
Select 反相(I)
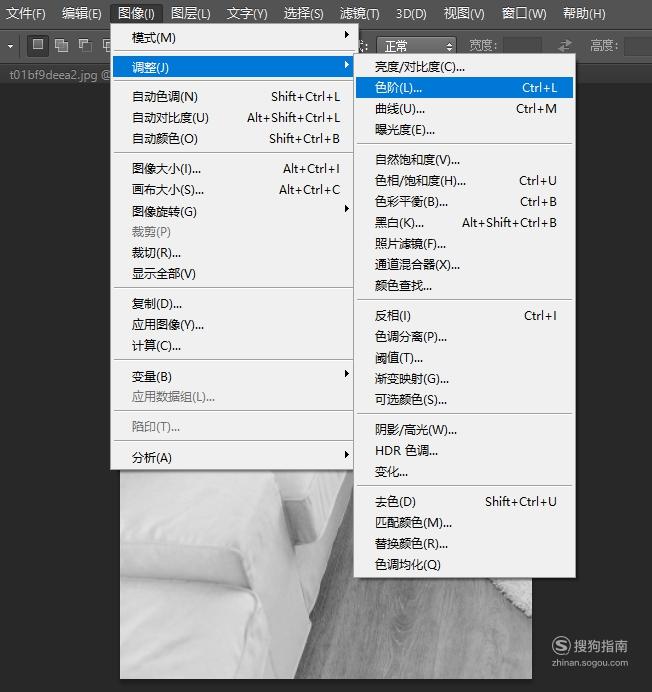point(464,316)
